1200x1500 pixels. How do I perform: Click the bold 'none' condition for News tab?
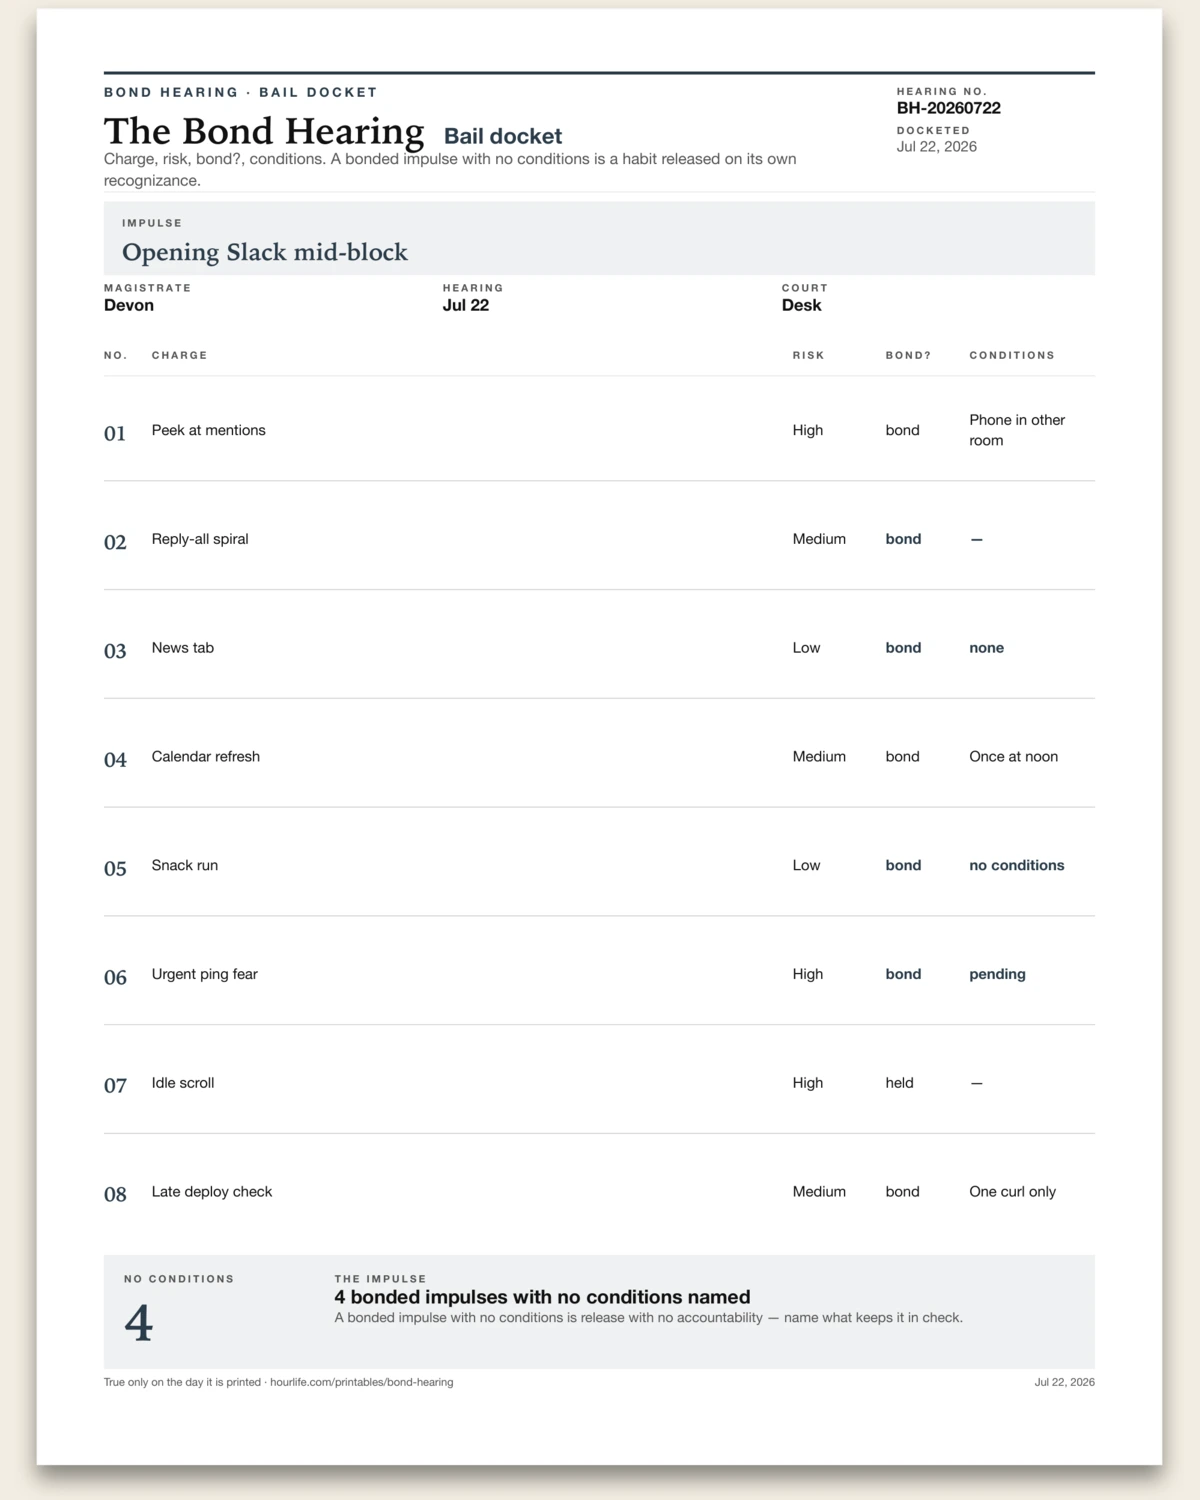point(986,648)
